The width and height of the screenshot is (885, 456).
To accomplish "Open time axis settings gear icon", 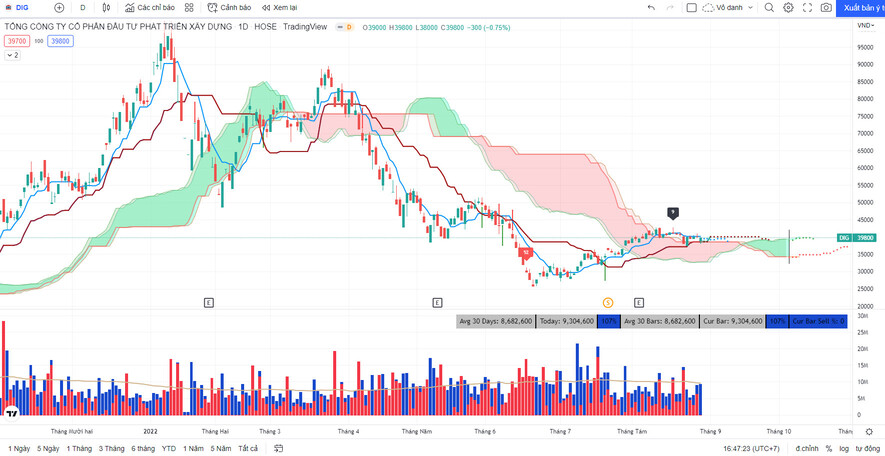I will click(x=869, y=432).
